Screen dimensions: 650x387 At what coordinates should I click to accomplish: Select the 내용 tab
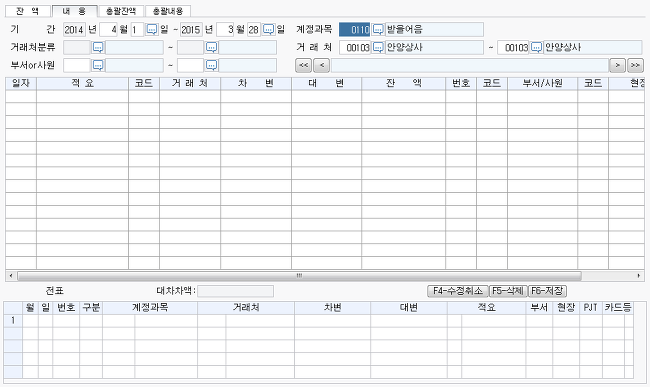click(75, 11)
